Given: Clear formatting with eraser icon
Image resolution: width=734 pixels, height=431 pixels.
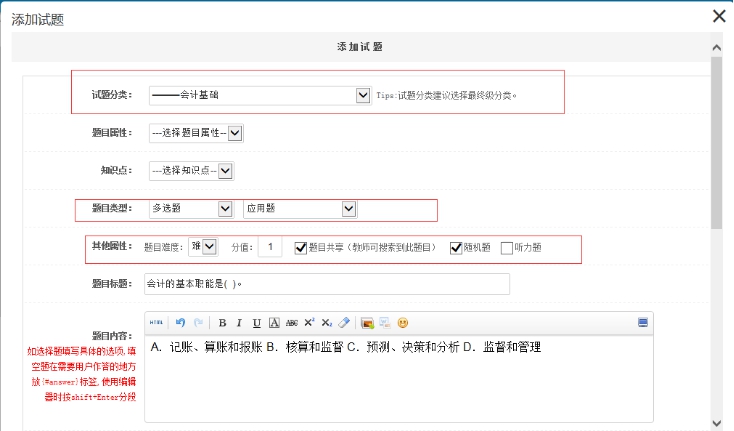Looking at the screenshot, I should point(344,322).
